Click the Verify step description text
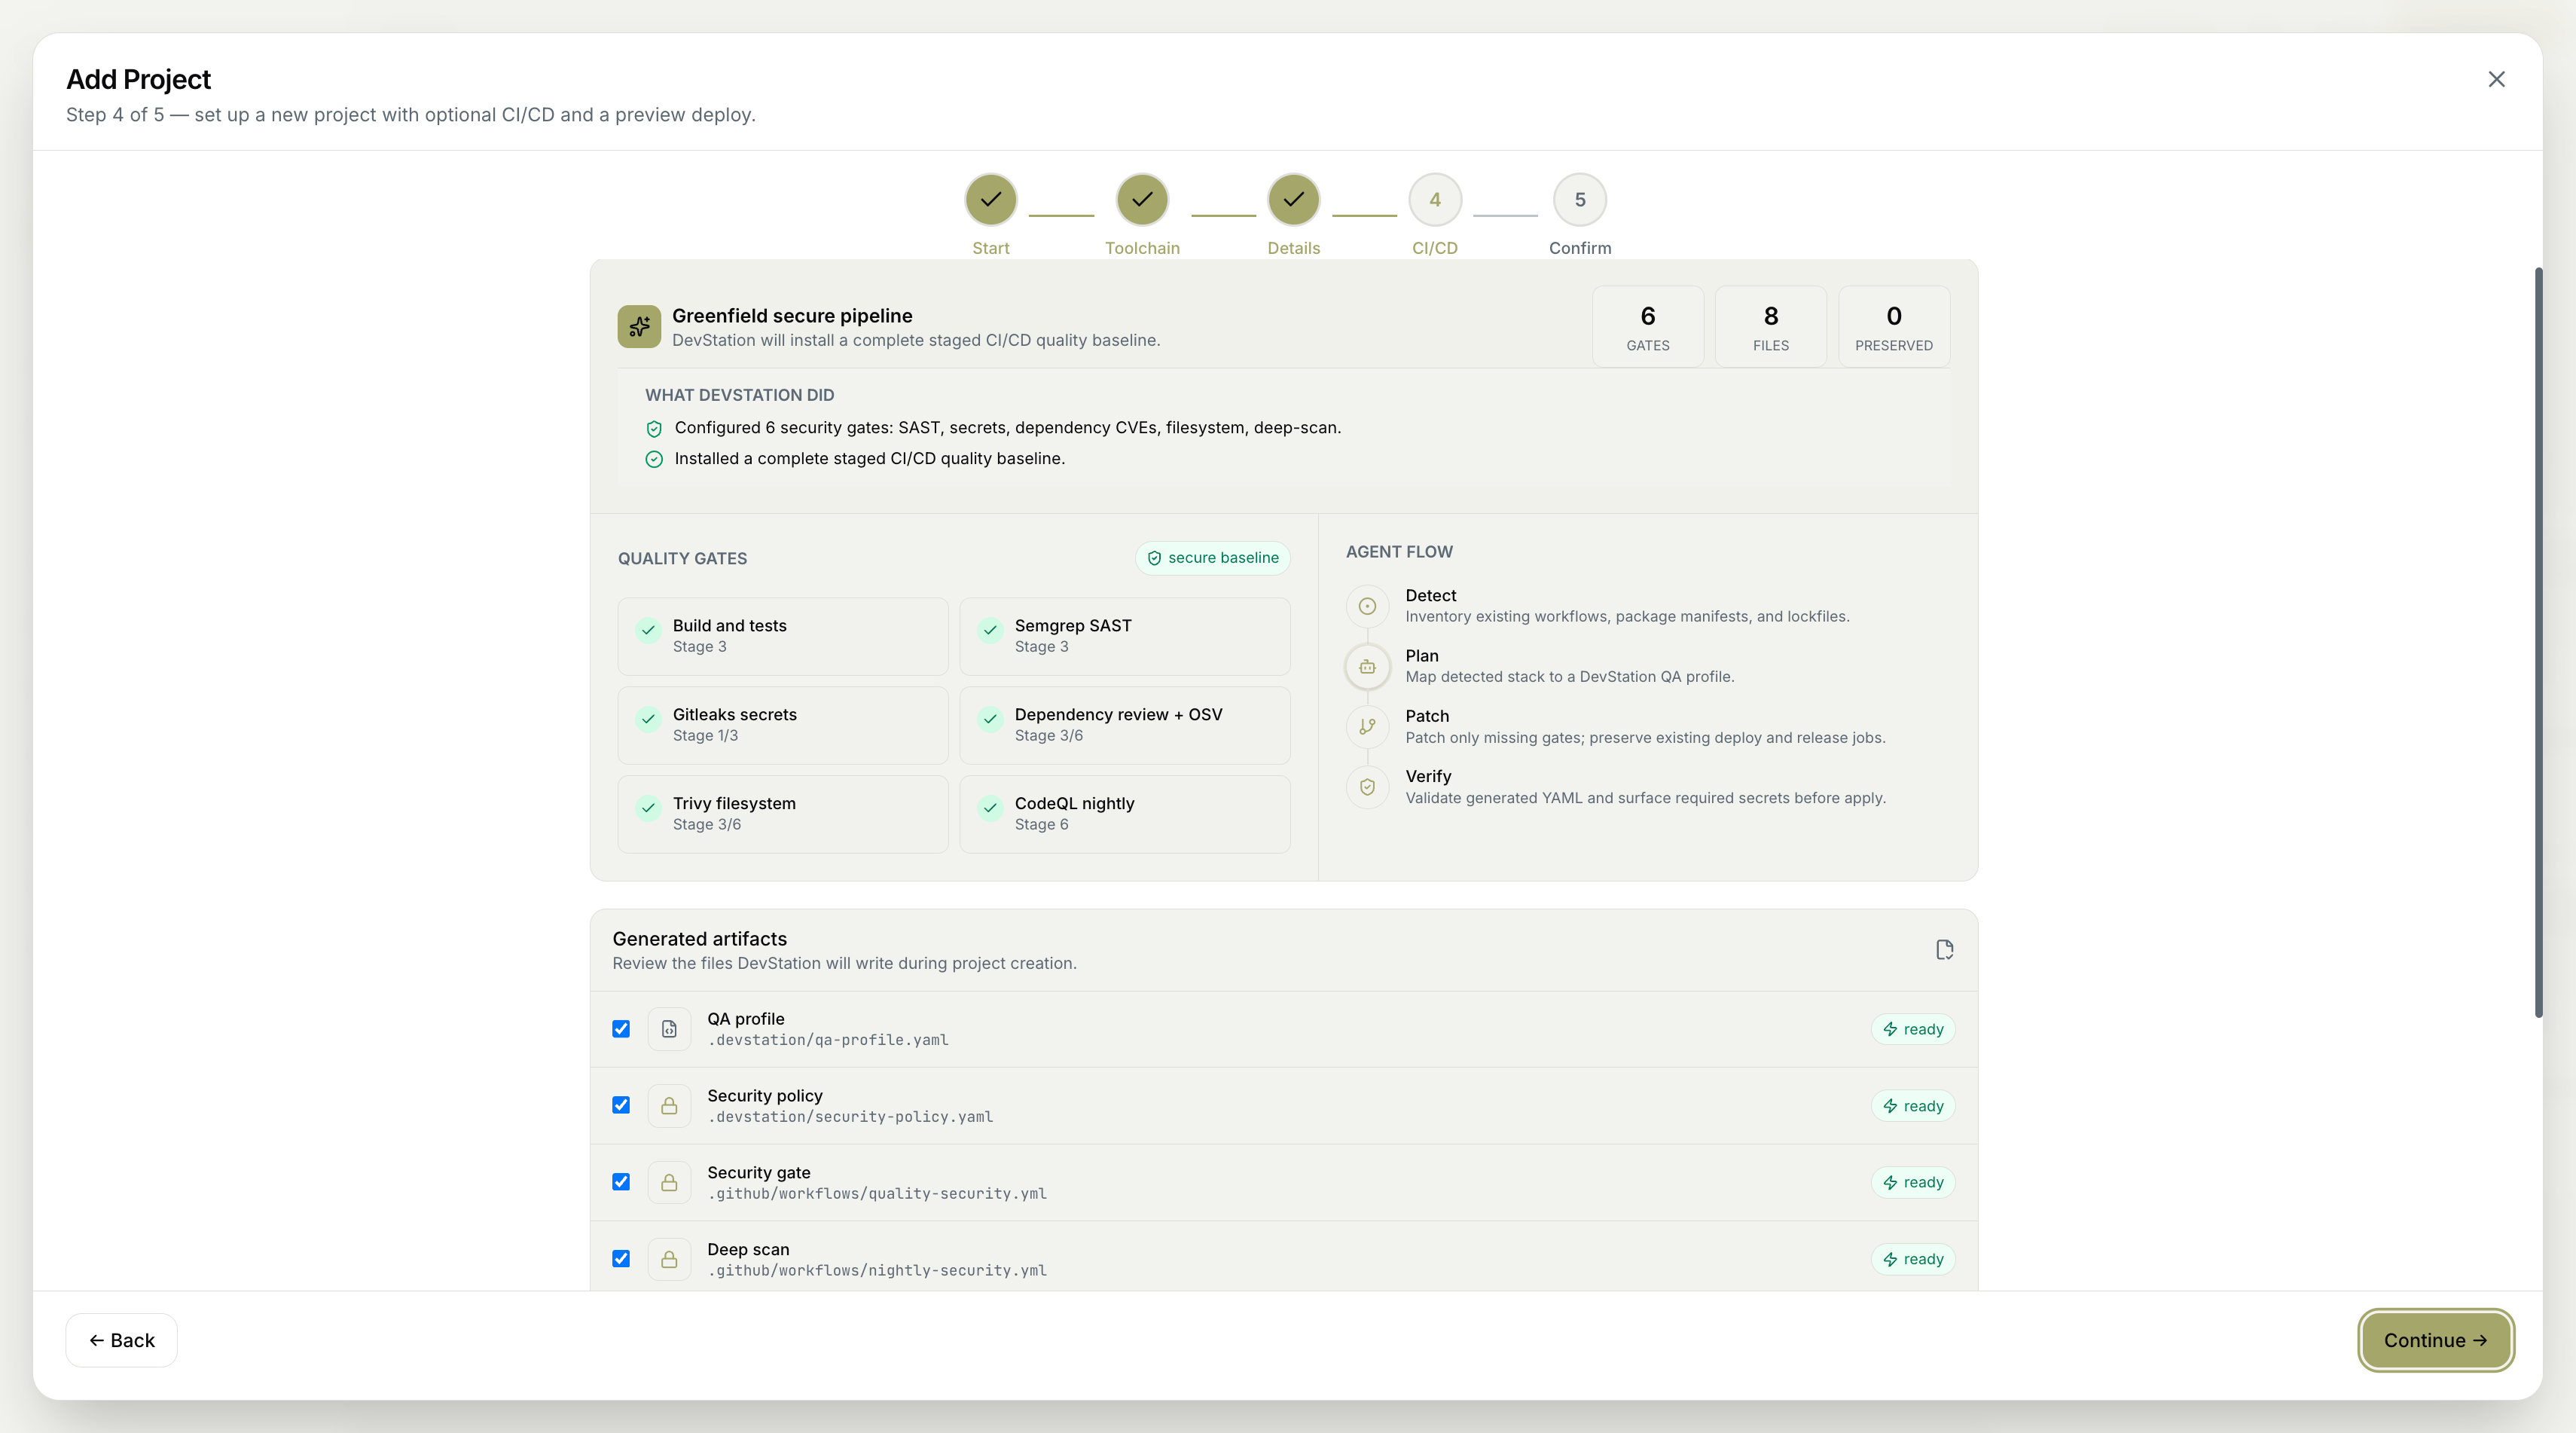This screenshot has width=2576, height=1433. tap(1645, 798)
